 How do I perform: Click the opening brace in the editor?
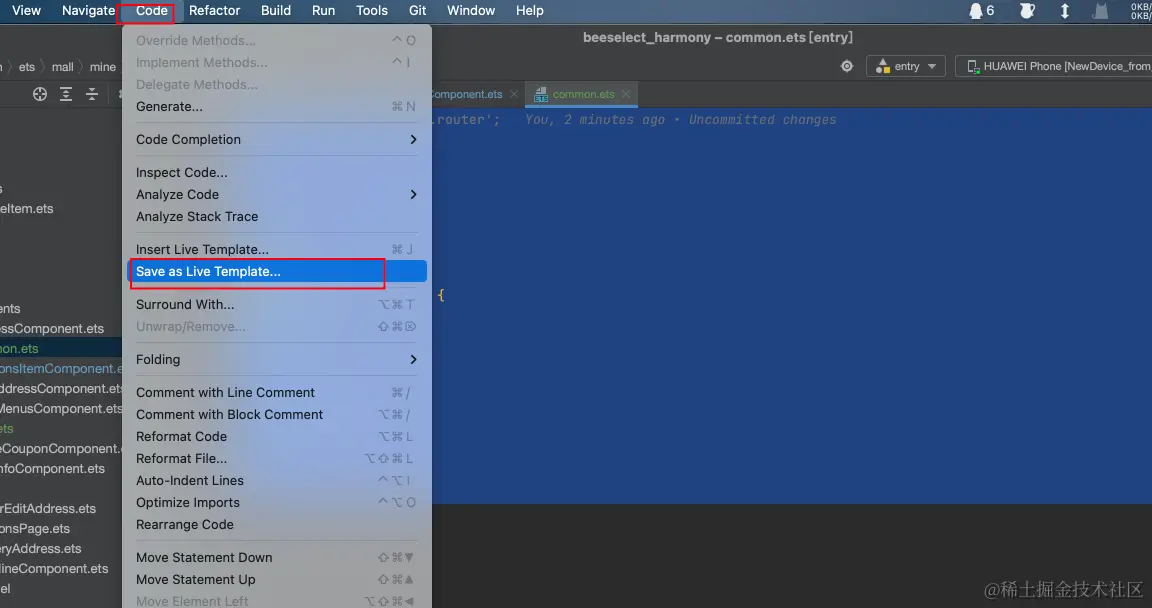click(441, 294)
